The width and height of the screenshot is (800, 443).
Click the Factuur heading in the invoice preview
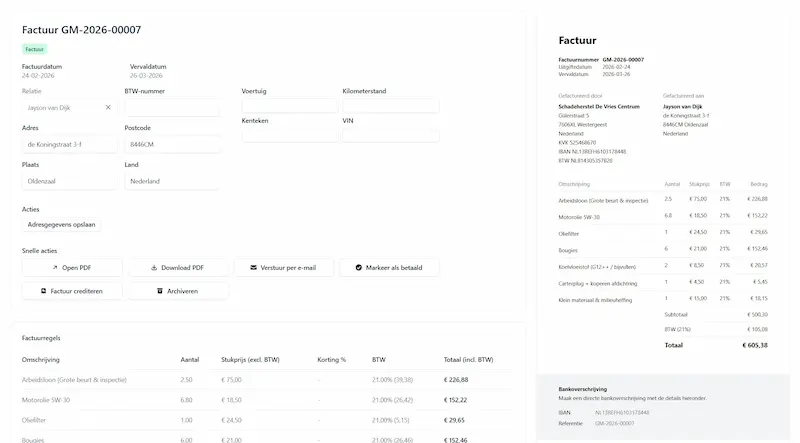click(578, 40)
